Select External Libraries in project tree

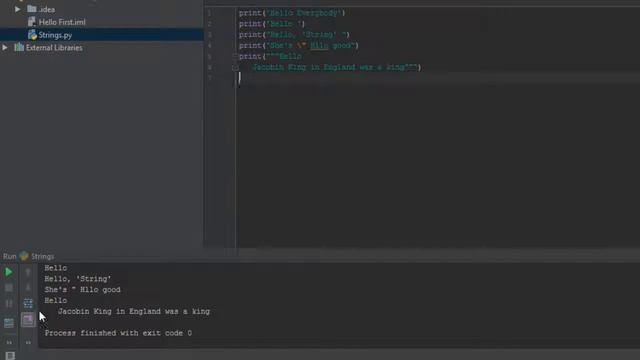[54, 48]
